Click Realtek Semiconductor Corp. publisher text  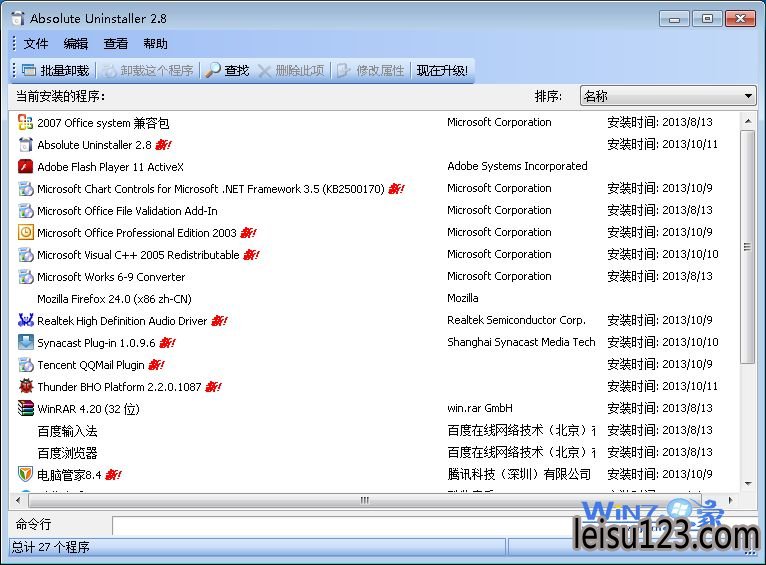[x=516, y=320]
